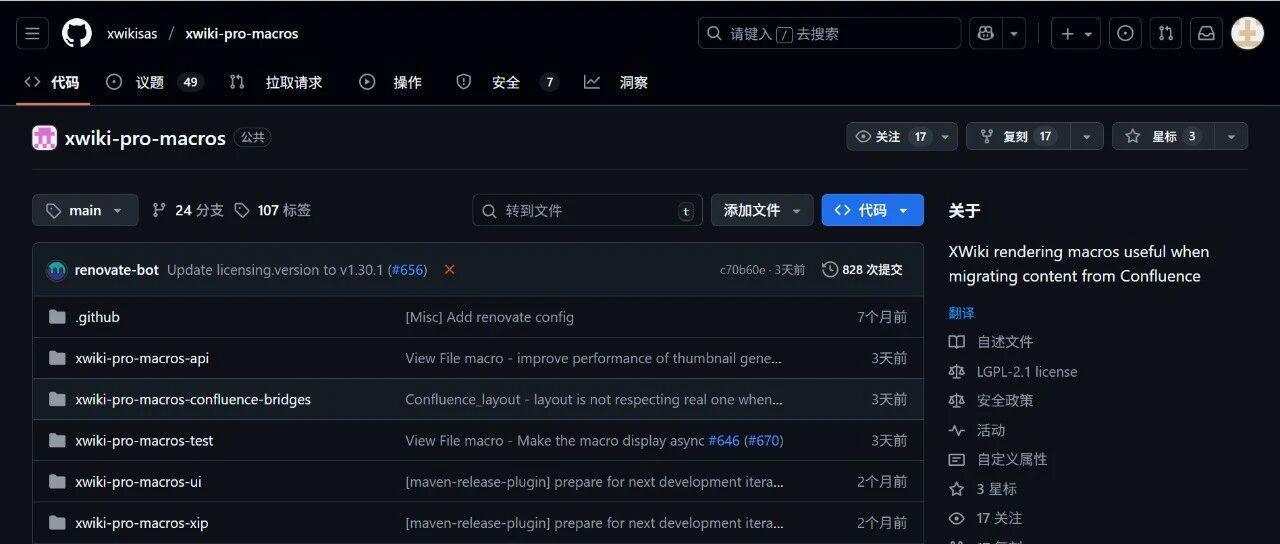Open the [Misc] Add renovate config commit

pos(489,317)
